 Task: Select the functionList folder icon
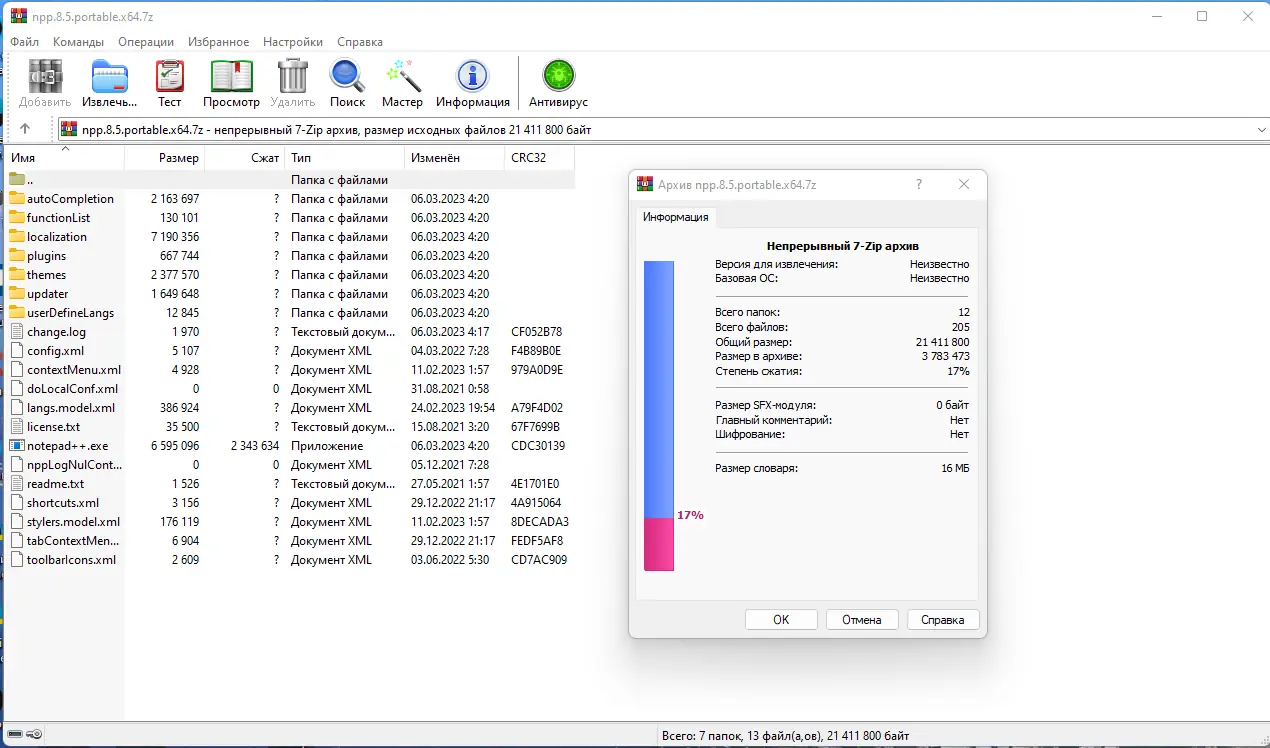pos(17,217)
